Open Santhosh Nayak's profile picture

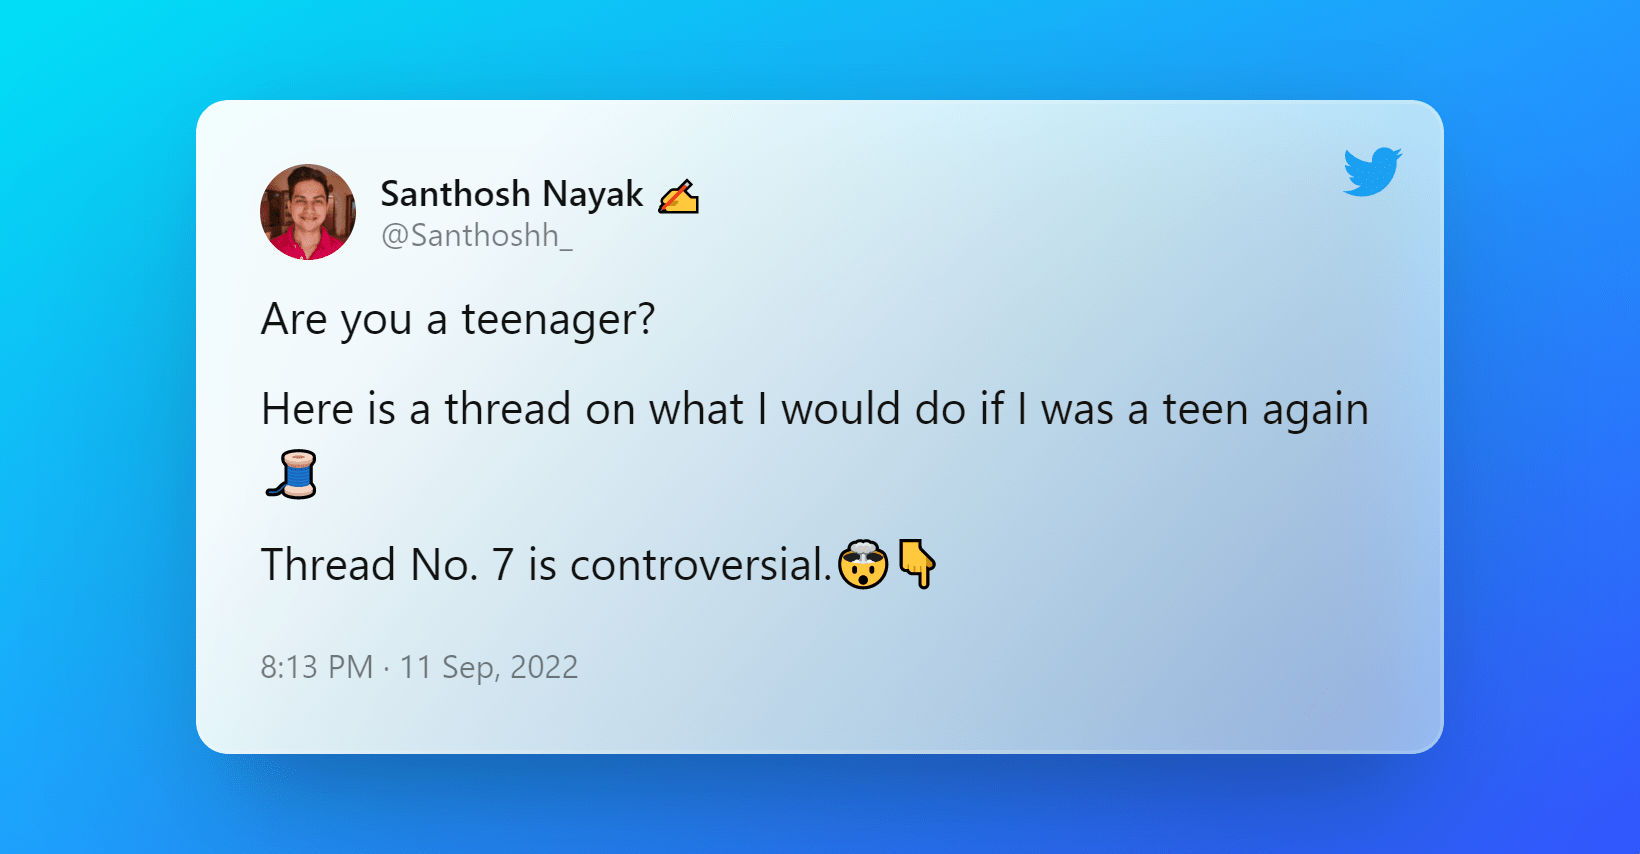click(308, 212)
